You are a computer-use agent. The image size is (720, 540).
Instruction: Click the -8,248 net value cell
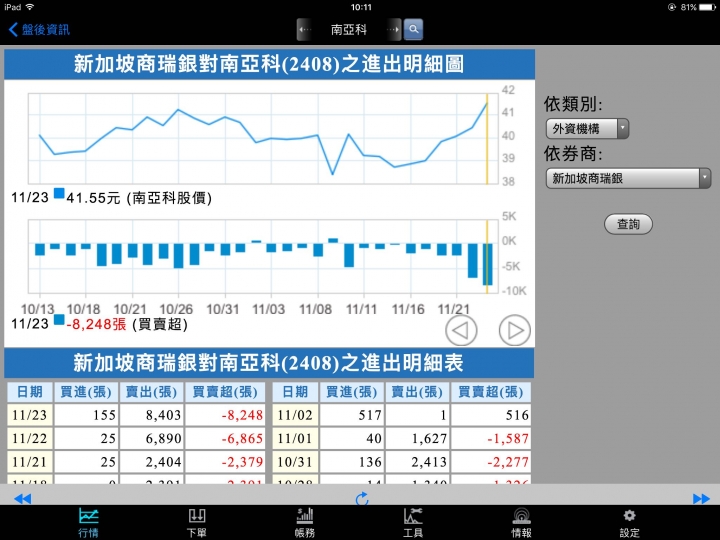[x=225, y=415]
